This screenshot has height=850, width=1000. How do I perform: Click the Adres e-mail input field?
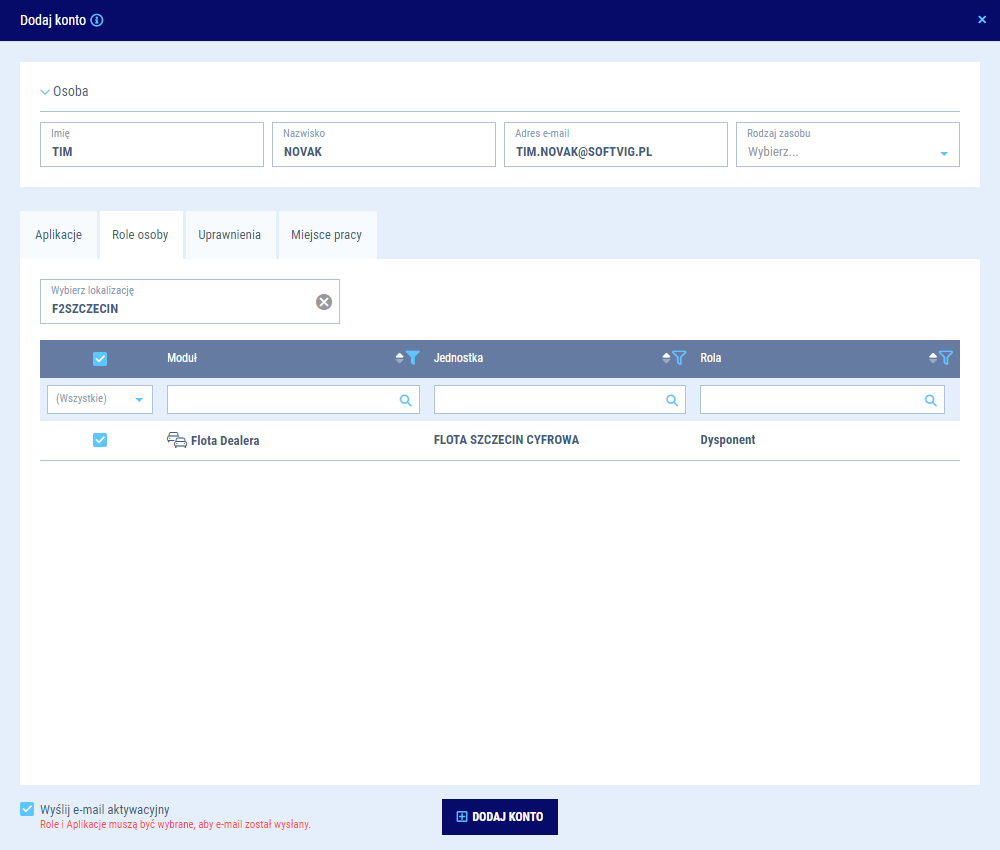point(615,152)
